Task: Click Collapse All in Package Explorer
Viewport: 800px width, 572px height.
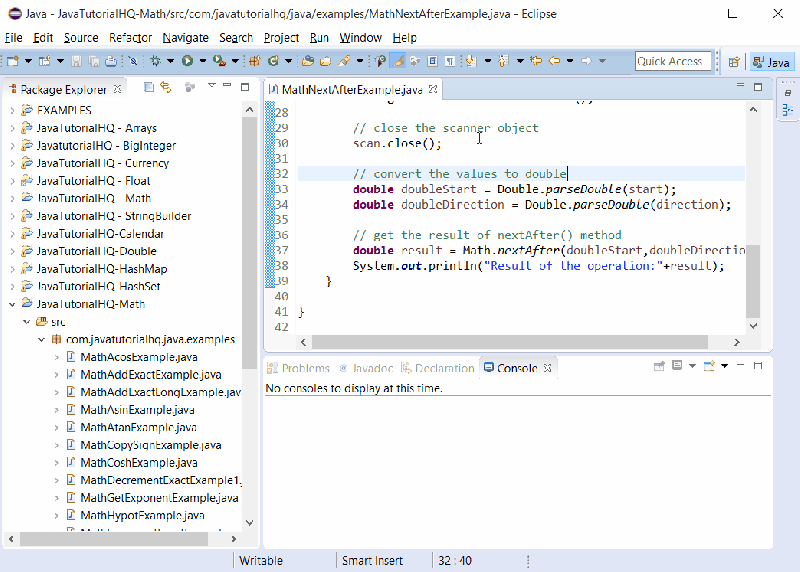Action: click(x=149, y=87)
